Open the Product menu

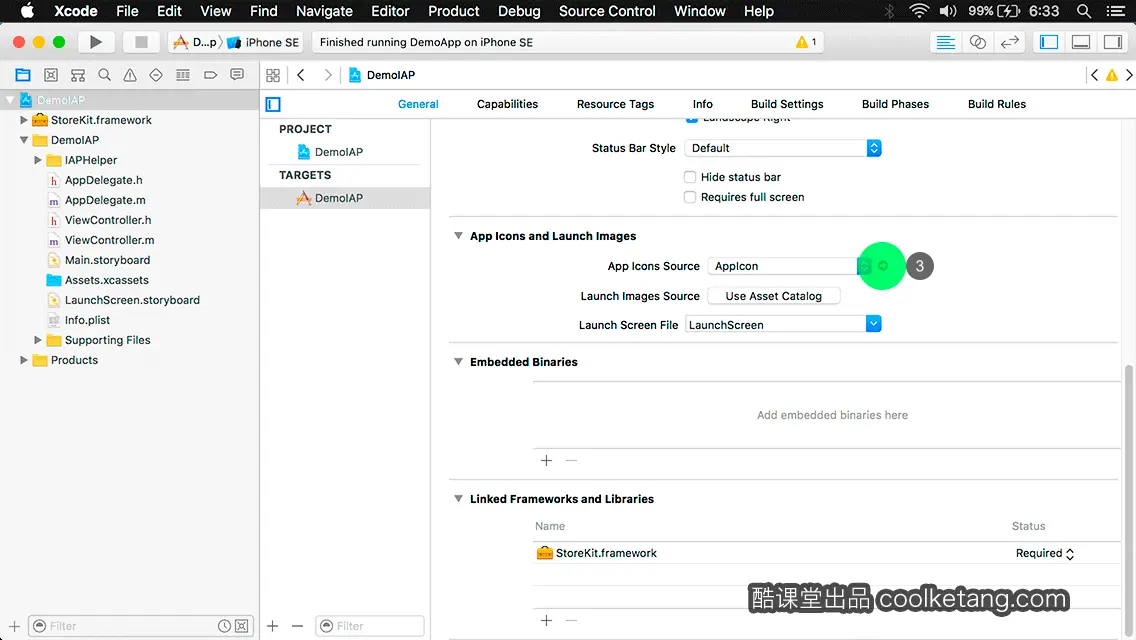454,11
